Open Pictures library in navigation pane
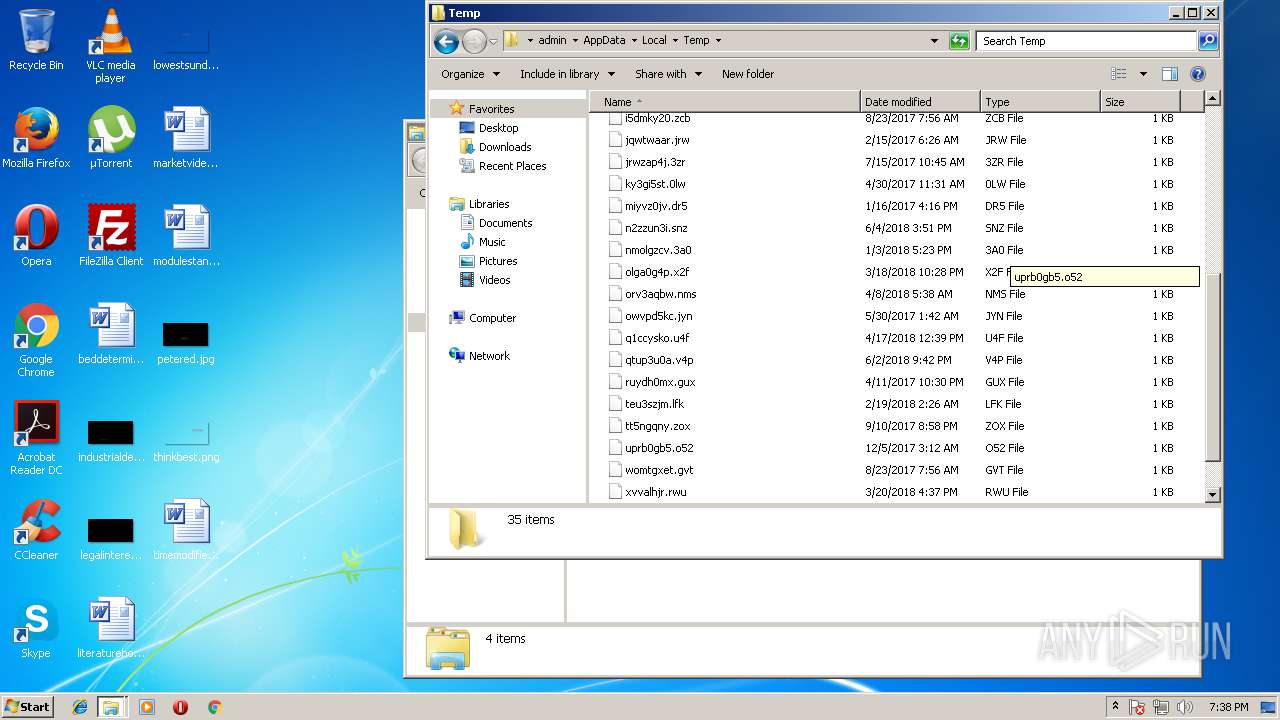The image size is (1280, 720). pos(498,261)
